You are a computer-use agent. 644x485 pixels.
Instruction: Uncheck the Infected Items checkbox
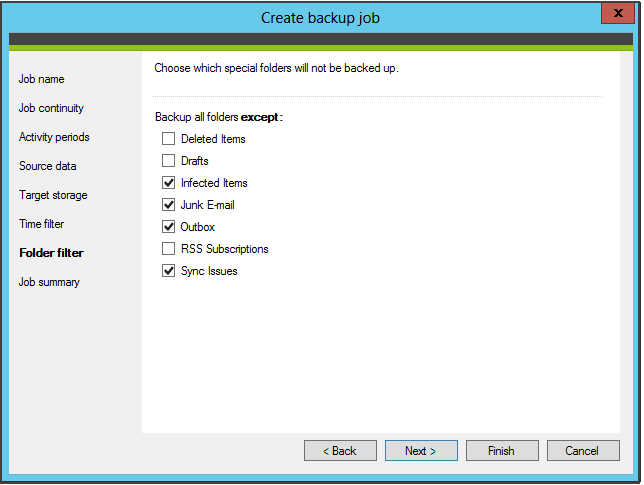tap(168, 183)
